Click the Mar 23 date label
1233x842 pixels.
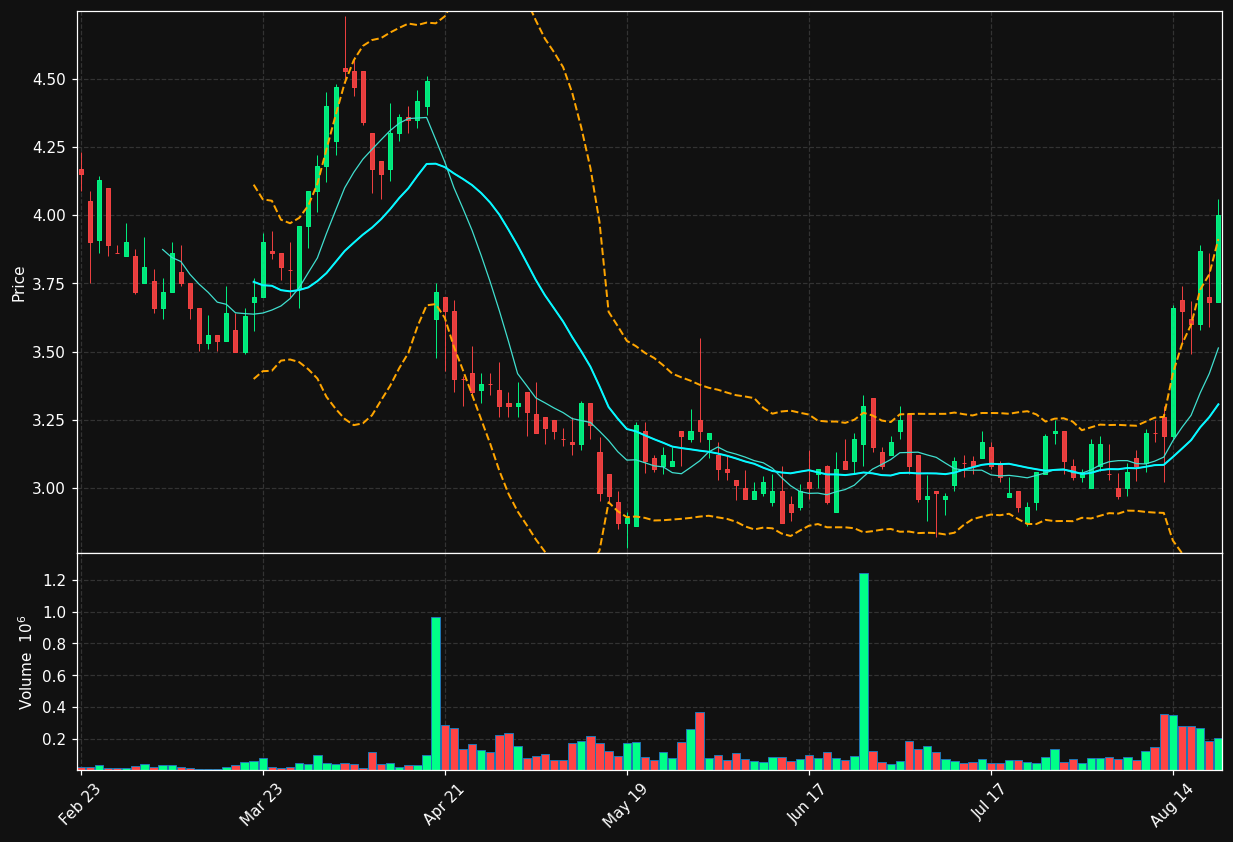pyautogui.click(x=261, y=804)
